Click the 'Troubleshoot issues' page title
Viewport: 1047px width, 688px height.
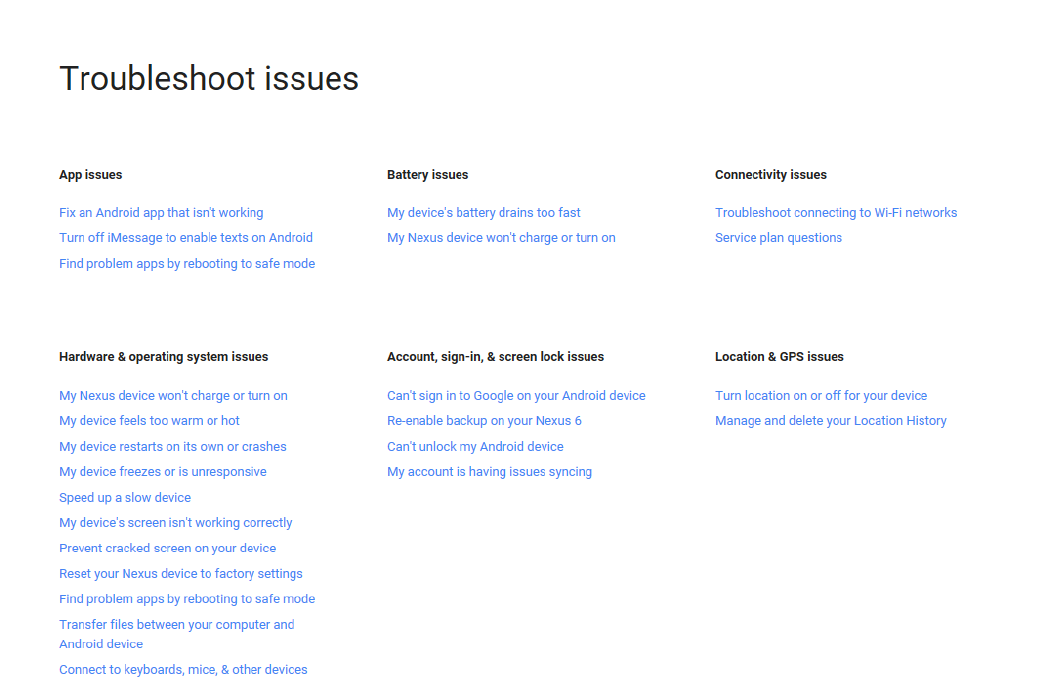pos(209,79)
